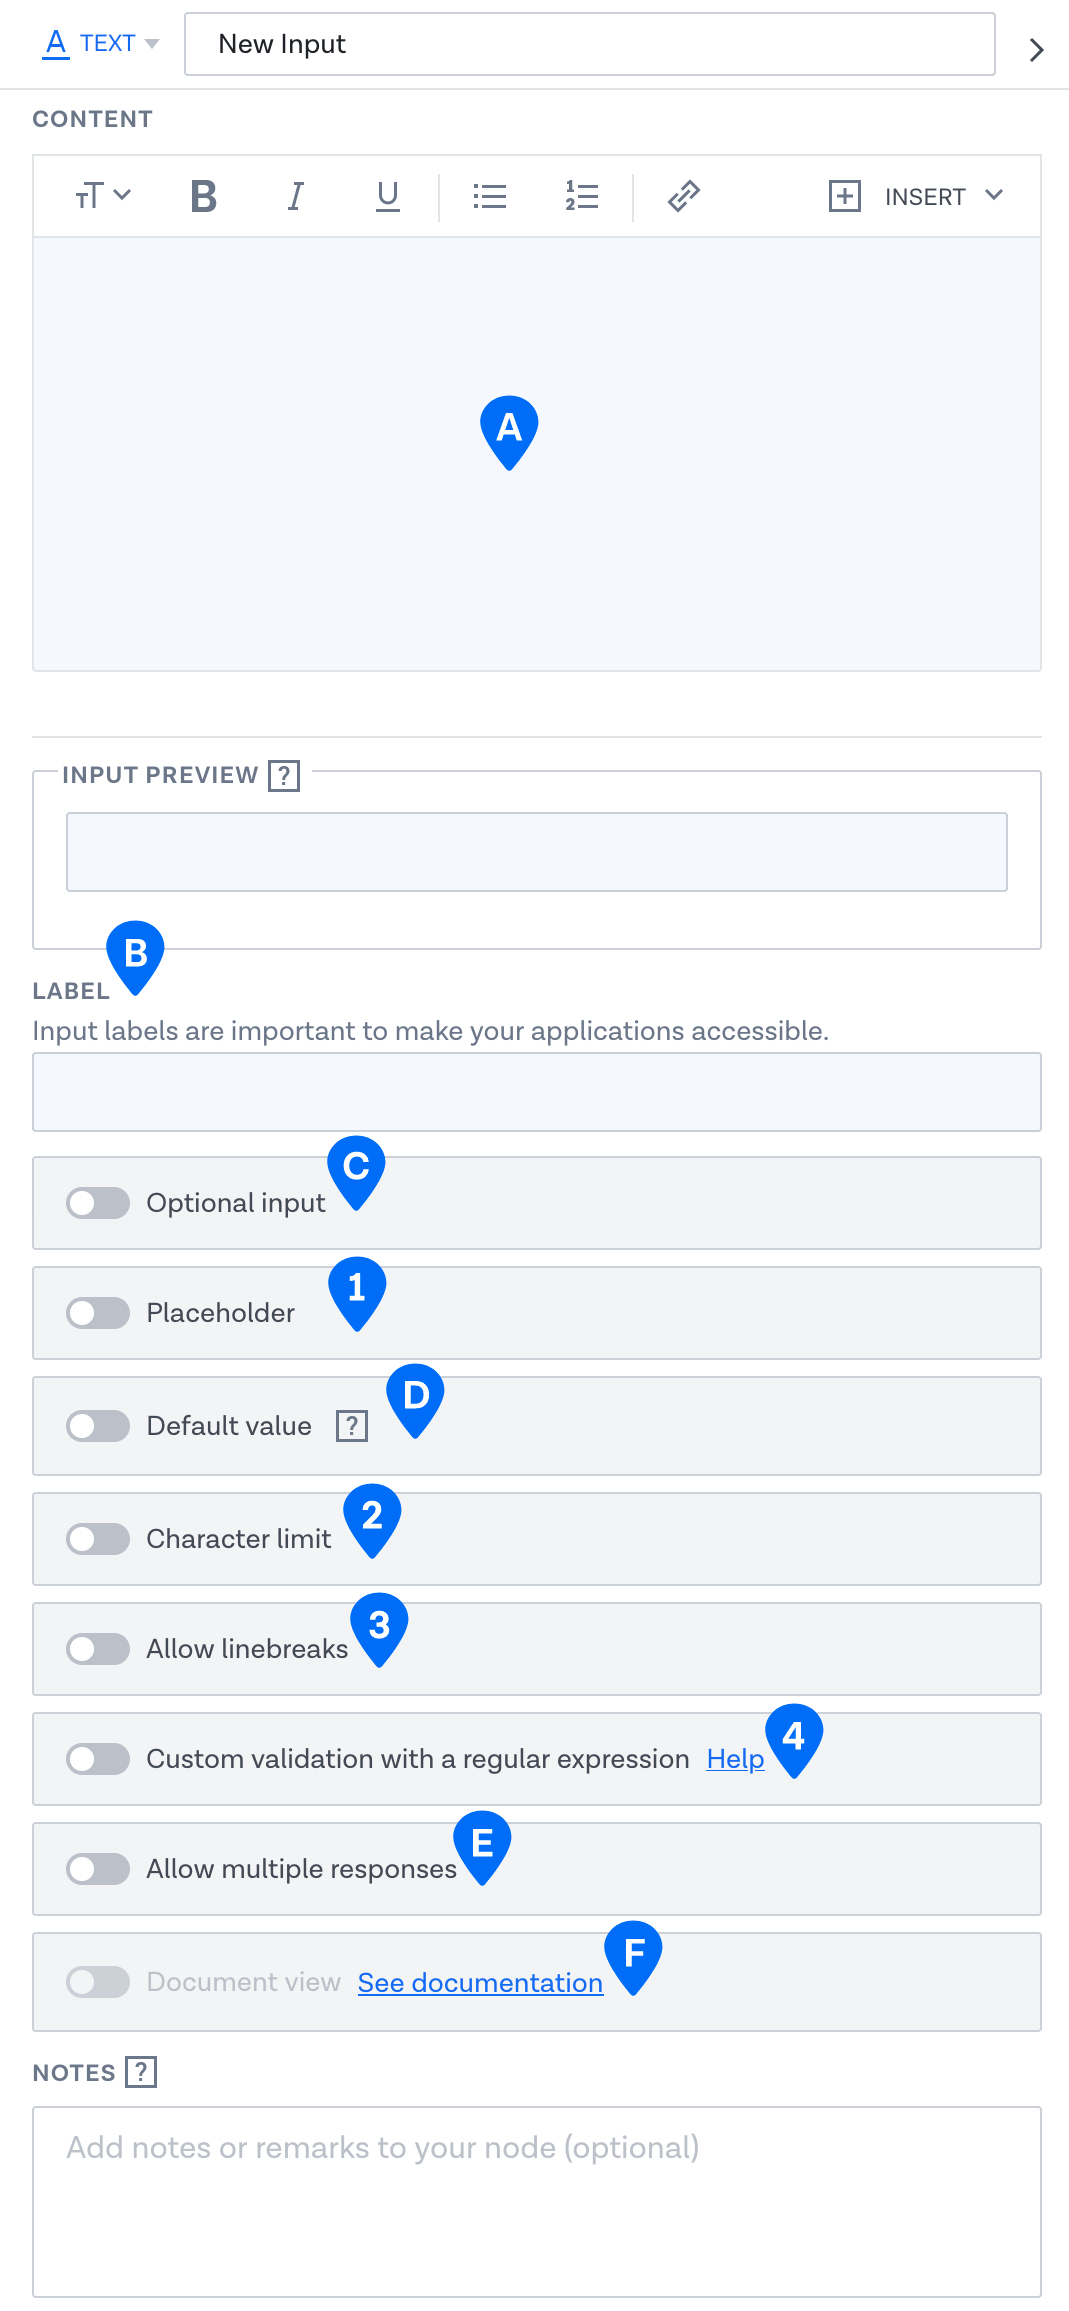Screen dimensions: 1069x2311
Task: Enable the Optional input switch
Action: tap(97, 1203)
